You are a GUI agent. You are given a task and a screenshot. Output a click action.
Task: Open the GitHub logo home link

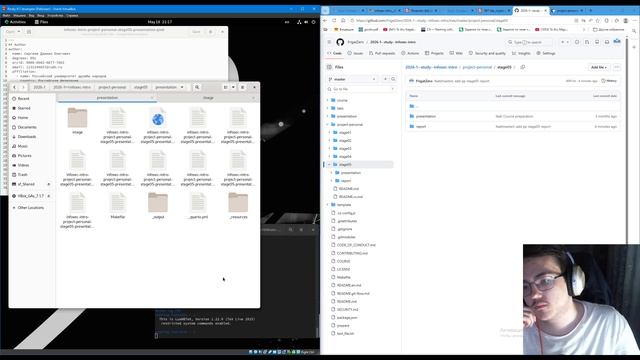pyautogui.click(x=340, y=42)
